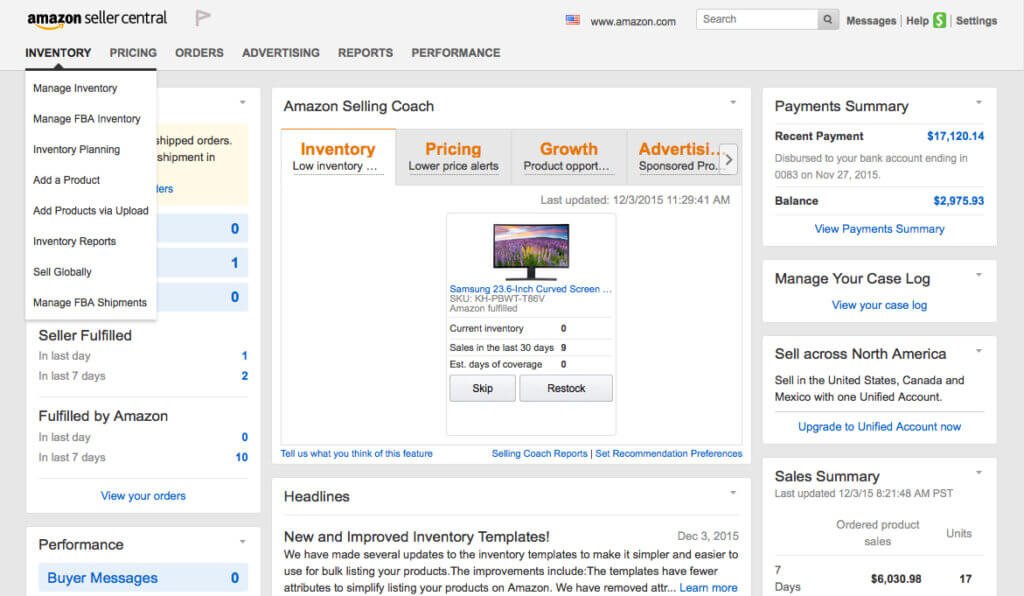Click Tell us what you think link
The height and width of the screenshot is (596, 1024).
[357, 454]
